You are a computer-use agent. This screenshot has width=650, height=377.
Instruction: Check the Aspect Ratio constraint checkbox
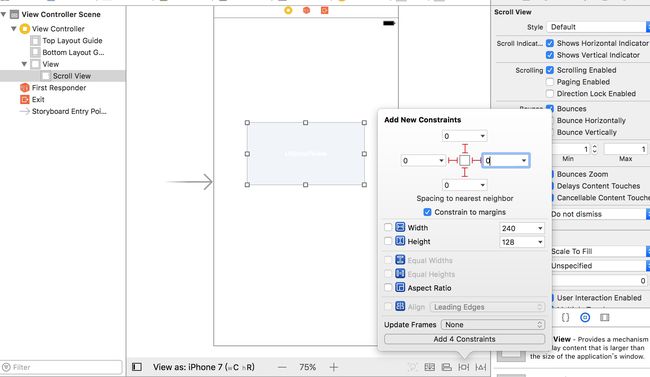(388, 287)
